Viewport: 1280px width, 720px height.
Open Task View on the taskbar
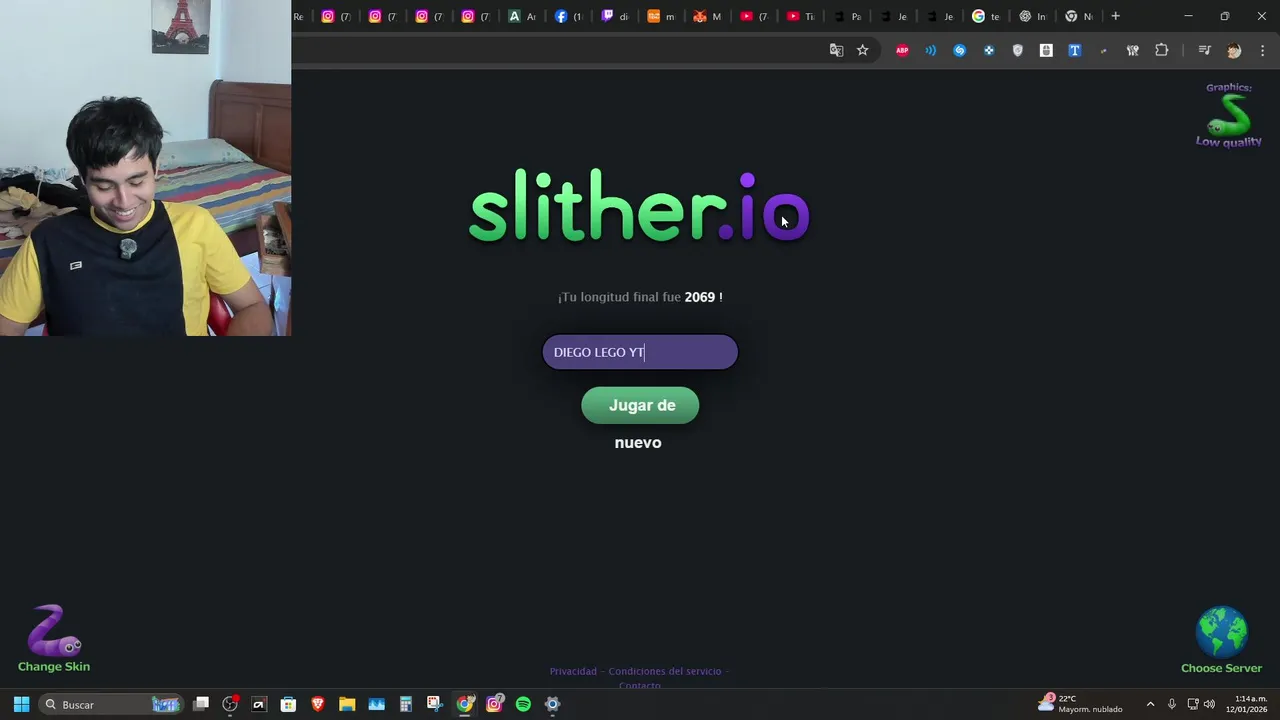[x=201, y=704]
